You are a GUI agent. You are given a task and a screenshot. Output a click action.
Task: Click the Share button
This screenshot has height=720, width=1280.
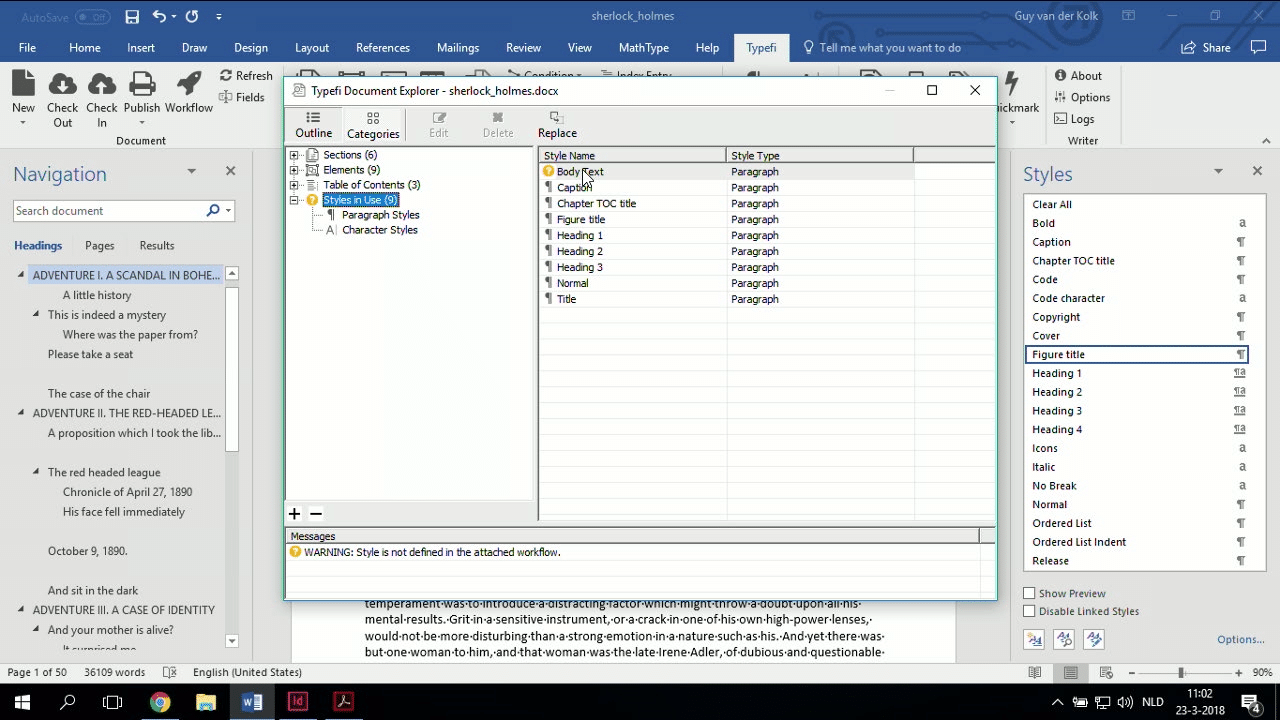click(x=1207, y=47)
